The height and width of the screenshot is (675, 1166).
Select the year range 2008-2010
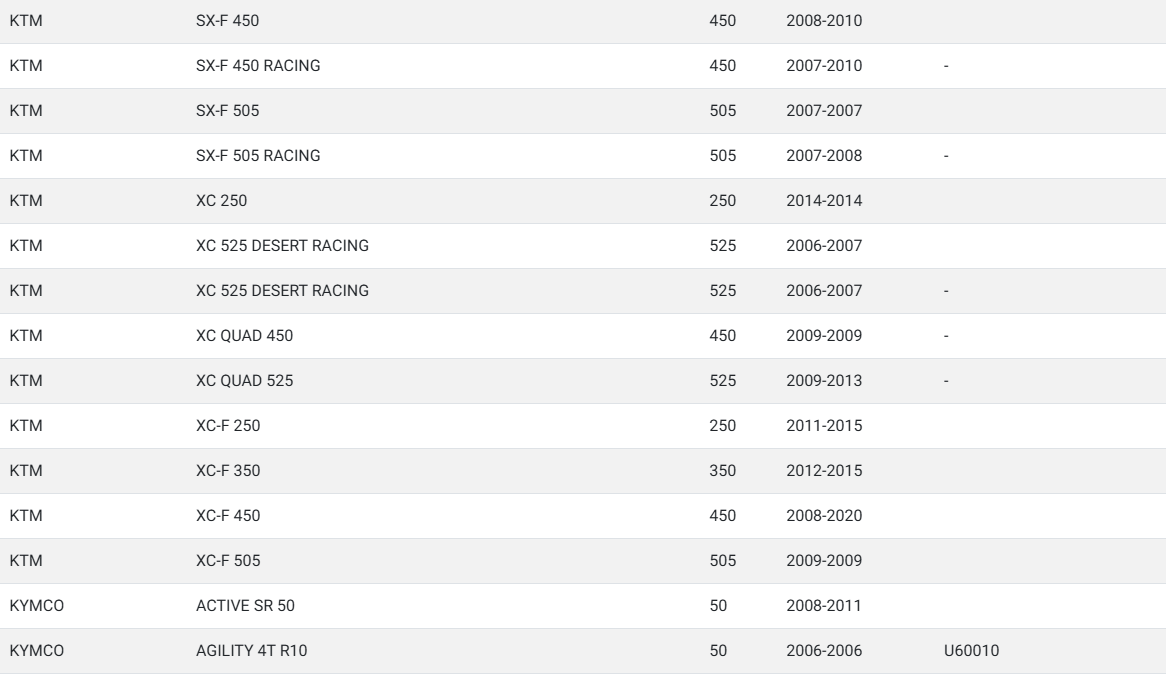[x=824, y=21]
